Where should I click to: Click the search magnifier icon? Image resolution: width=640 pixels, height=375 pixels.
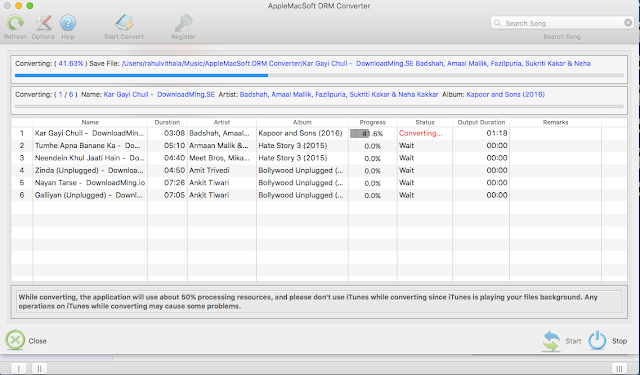click(497, 23)
